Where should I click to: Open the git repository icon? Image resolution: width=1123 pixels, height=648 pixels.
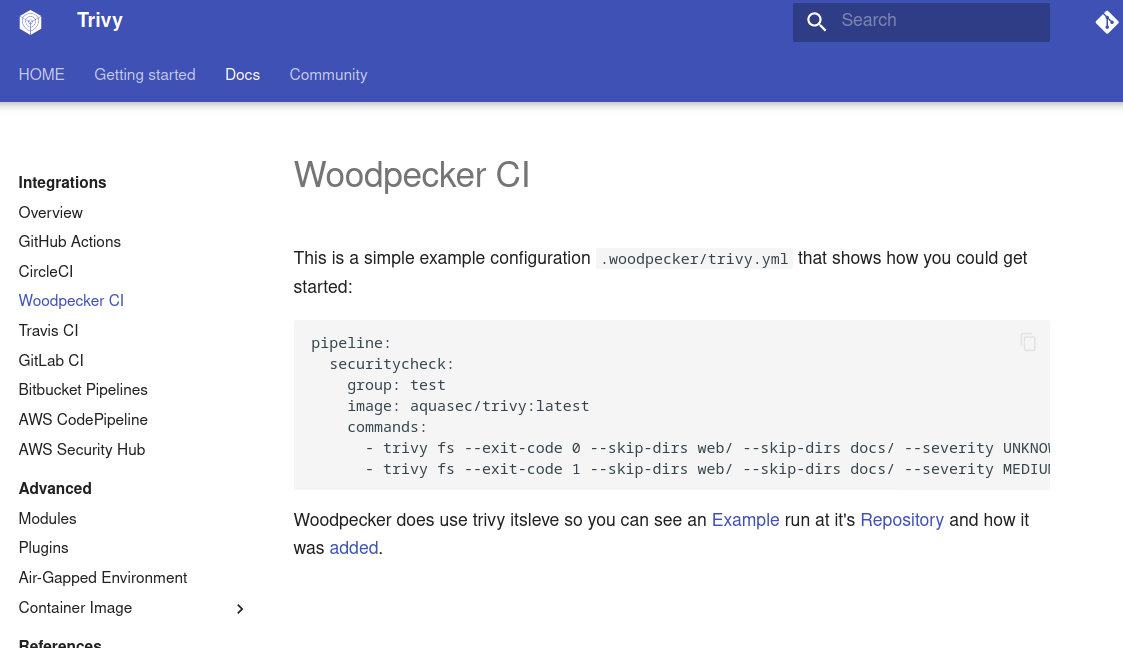[x=1108, y=21]
